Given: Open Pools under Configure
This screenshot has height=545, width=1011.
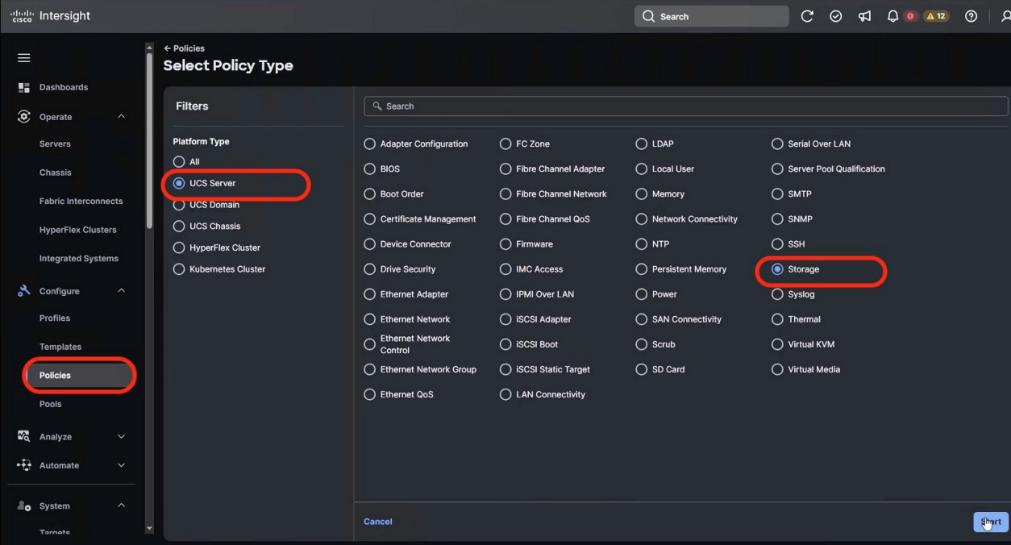Looking at the screenshot, I should click(x=50, y=404).
